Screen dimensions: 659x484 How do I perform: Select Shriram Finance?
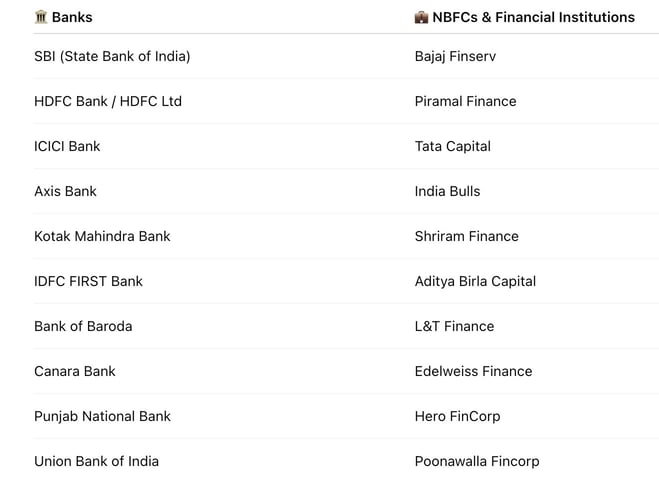pyautogui.click(x=467, y=236)
